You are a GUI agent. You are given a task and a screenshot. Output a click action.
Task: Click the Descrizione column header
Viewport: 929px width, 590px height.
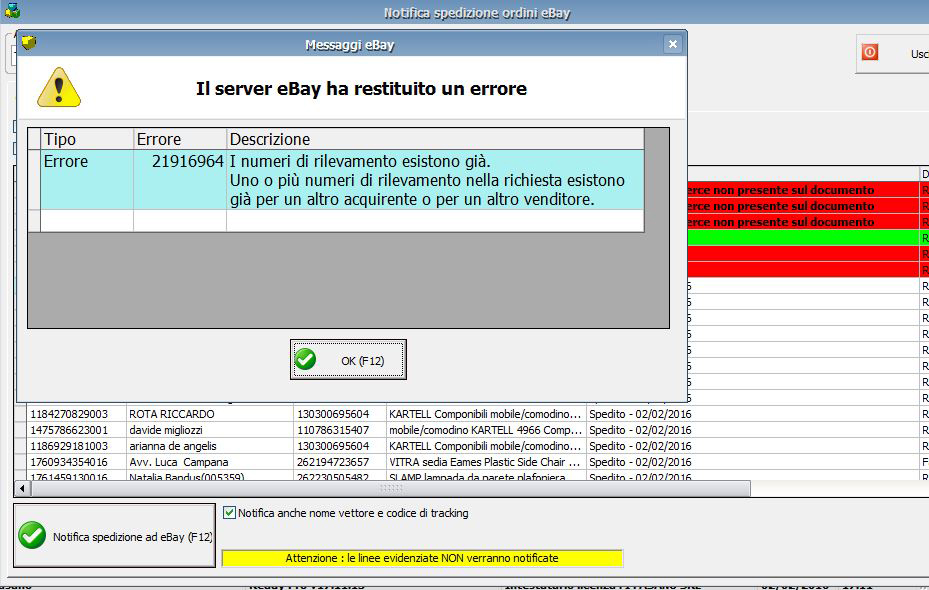pos(435,139)
